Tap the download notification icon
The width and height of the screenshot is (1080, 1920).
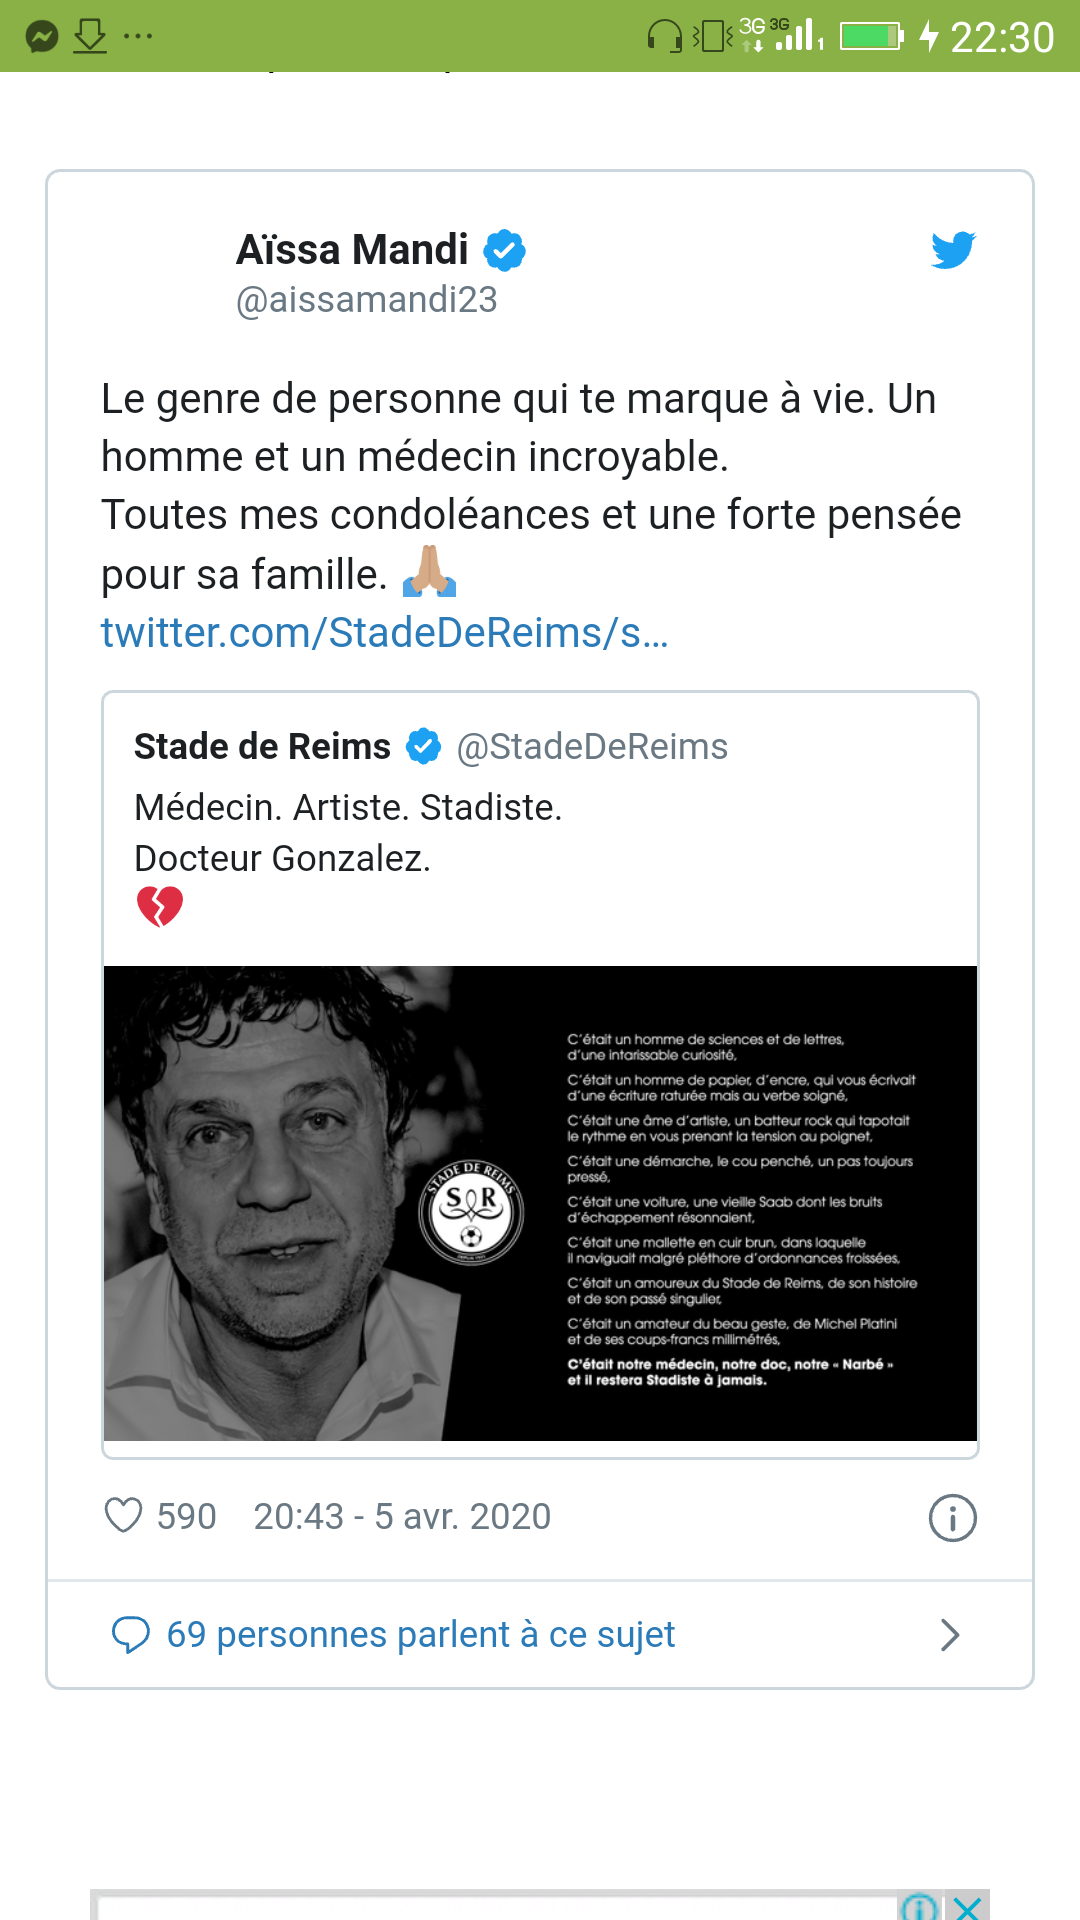click(x=90, y=37)
